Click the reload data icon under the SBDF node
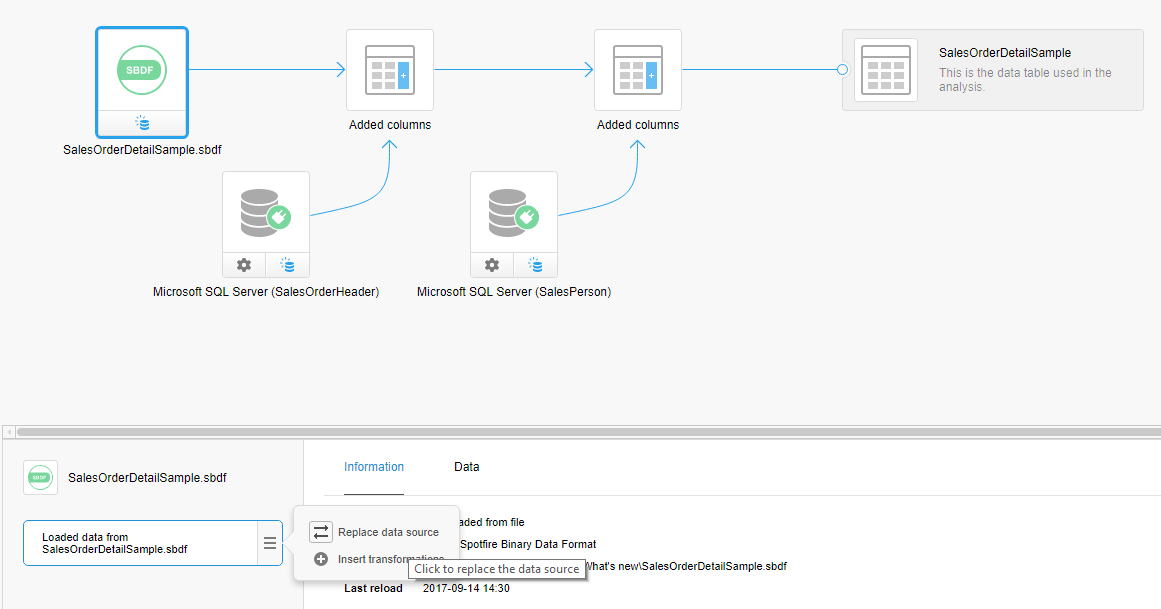 (142, 123)
